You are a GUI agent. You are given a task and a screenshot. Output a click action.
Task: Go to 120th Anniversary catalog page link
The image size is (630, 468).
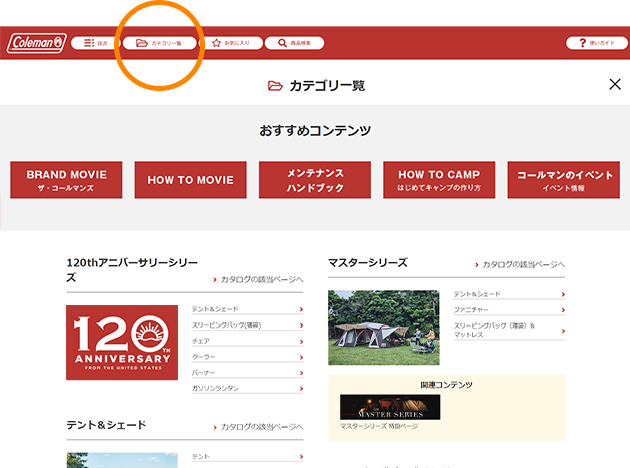pyautogui.click(x=257, y=280)
